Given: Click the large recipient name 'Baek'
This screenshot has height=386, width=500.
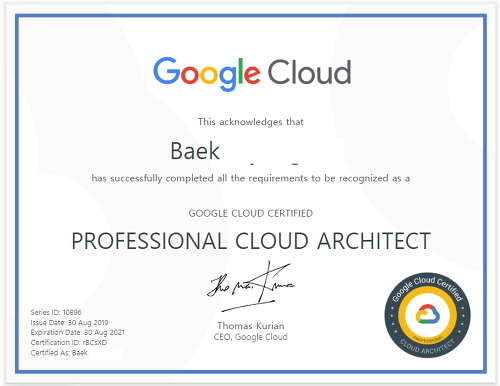Looking at the screenshot, I should click(195, 151).
